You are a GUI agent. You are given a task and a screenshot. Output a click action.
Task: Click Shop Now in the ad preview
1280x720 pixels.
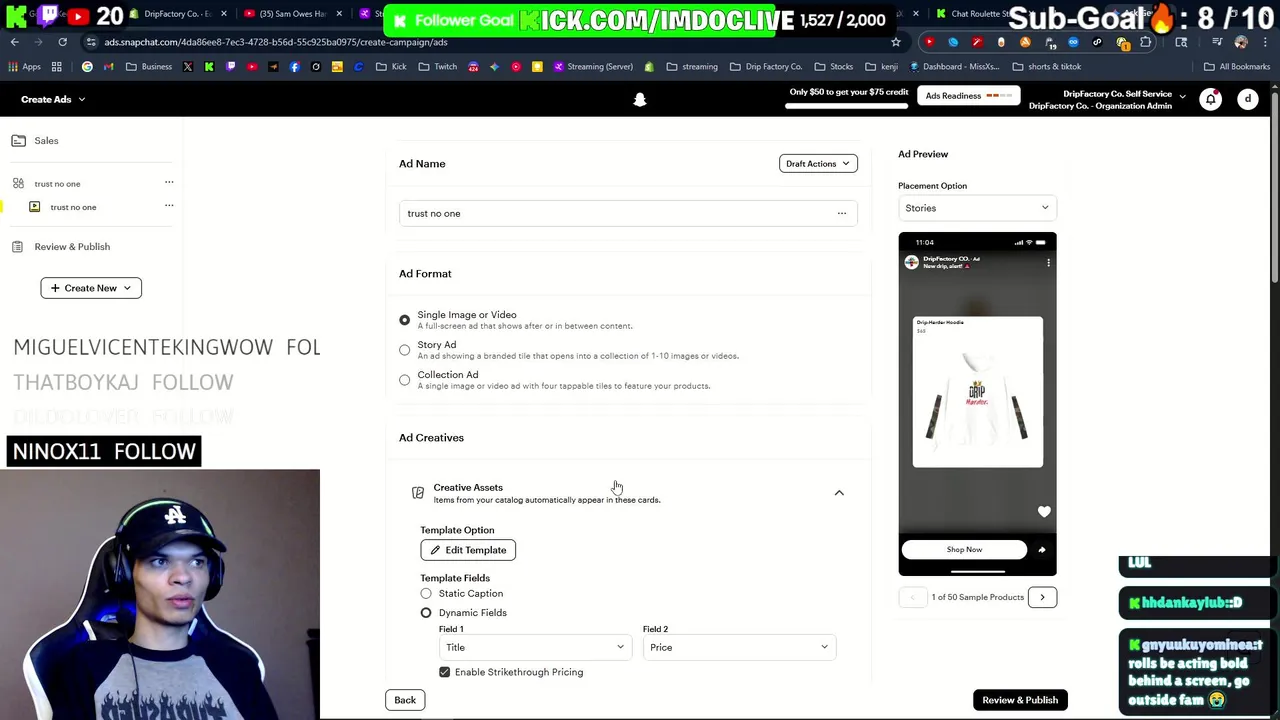click(964, 550)
